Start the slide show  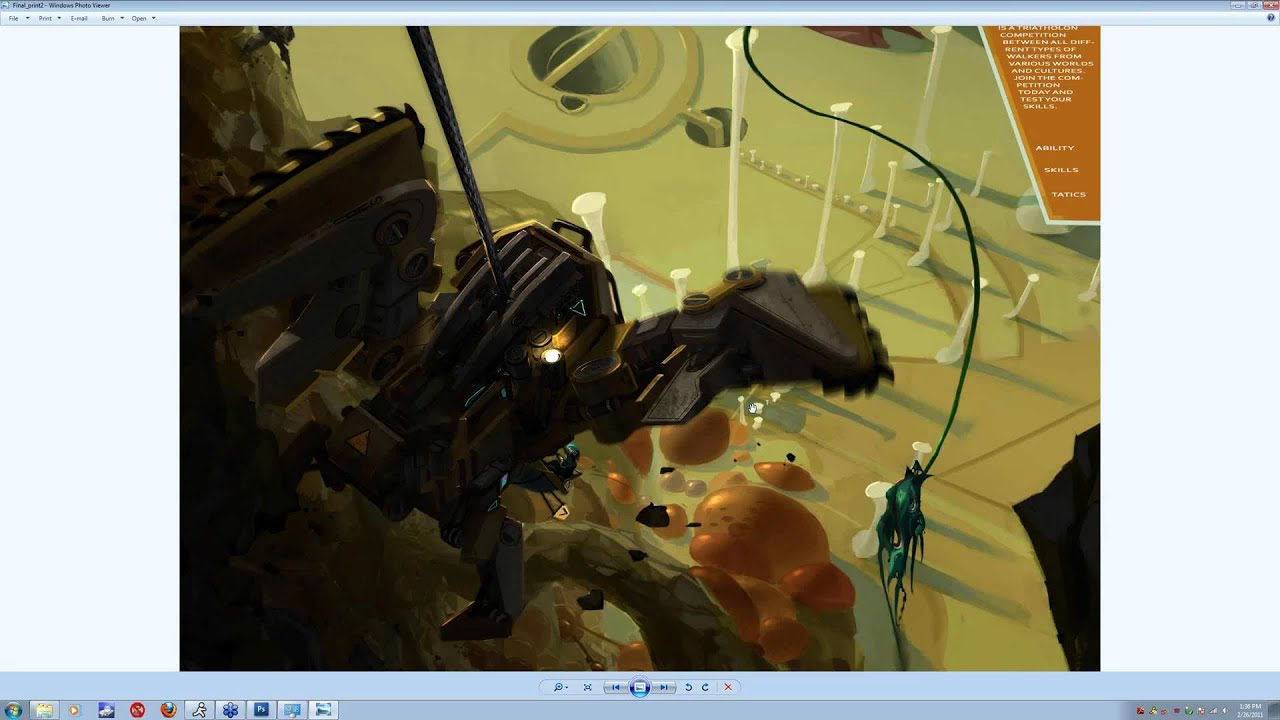pyautogui.click(x=640, y=687)
